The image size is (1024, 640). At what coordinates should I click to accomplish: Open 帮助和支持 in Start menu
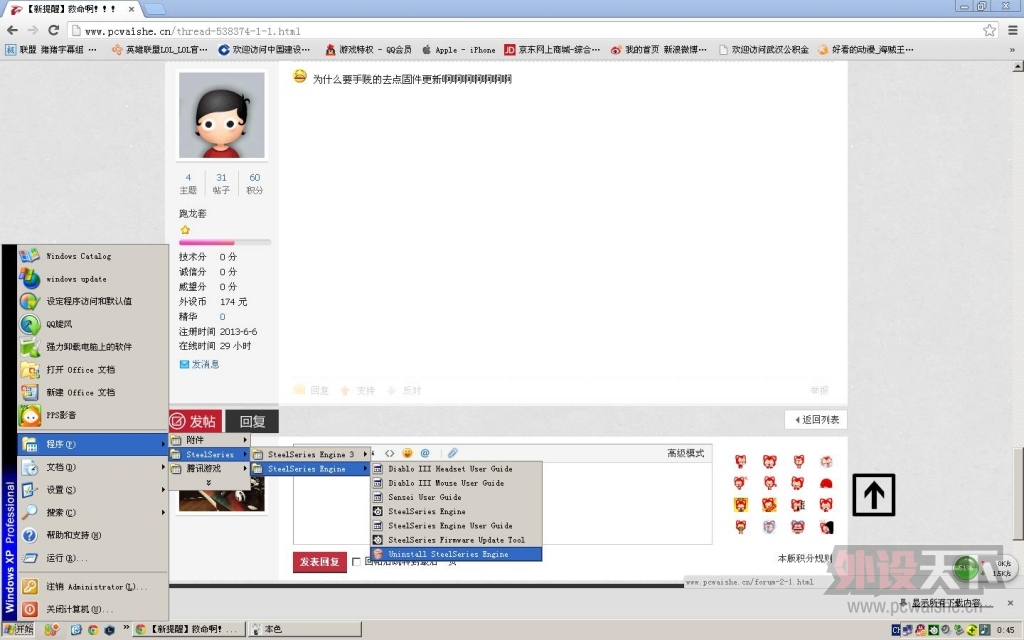coord(93,536)
